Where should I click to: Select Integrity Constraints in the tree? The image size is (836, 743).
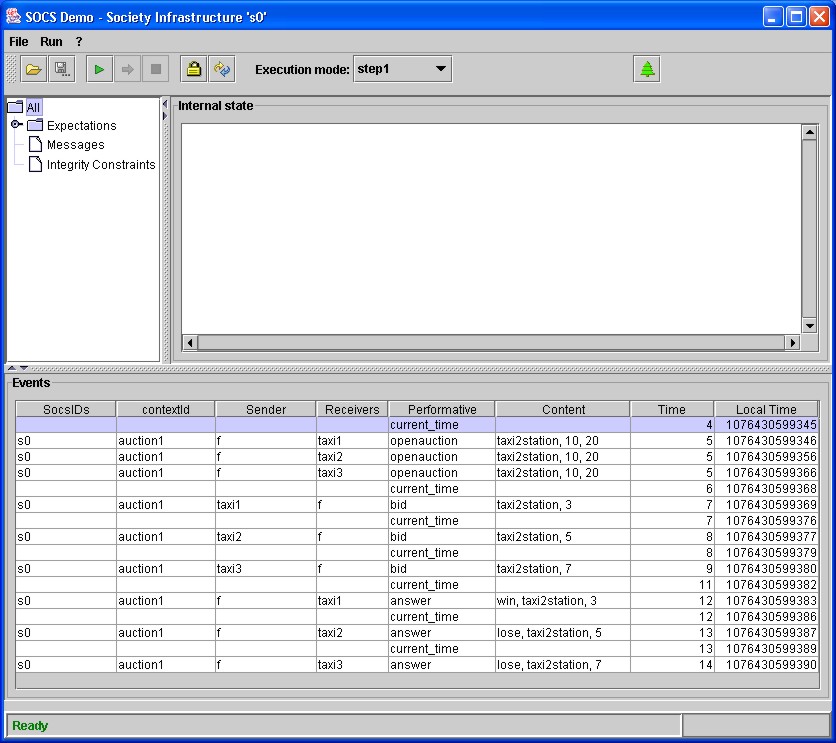coord(100,165)
